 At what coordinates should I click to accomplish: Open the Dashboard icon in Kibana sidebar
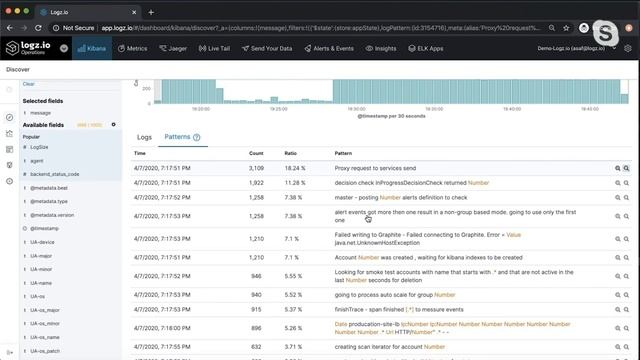[9, 149]
